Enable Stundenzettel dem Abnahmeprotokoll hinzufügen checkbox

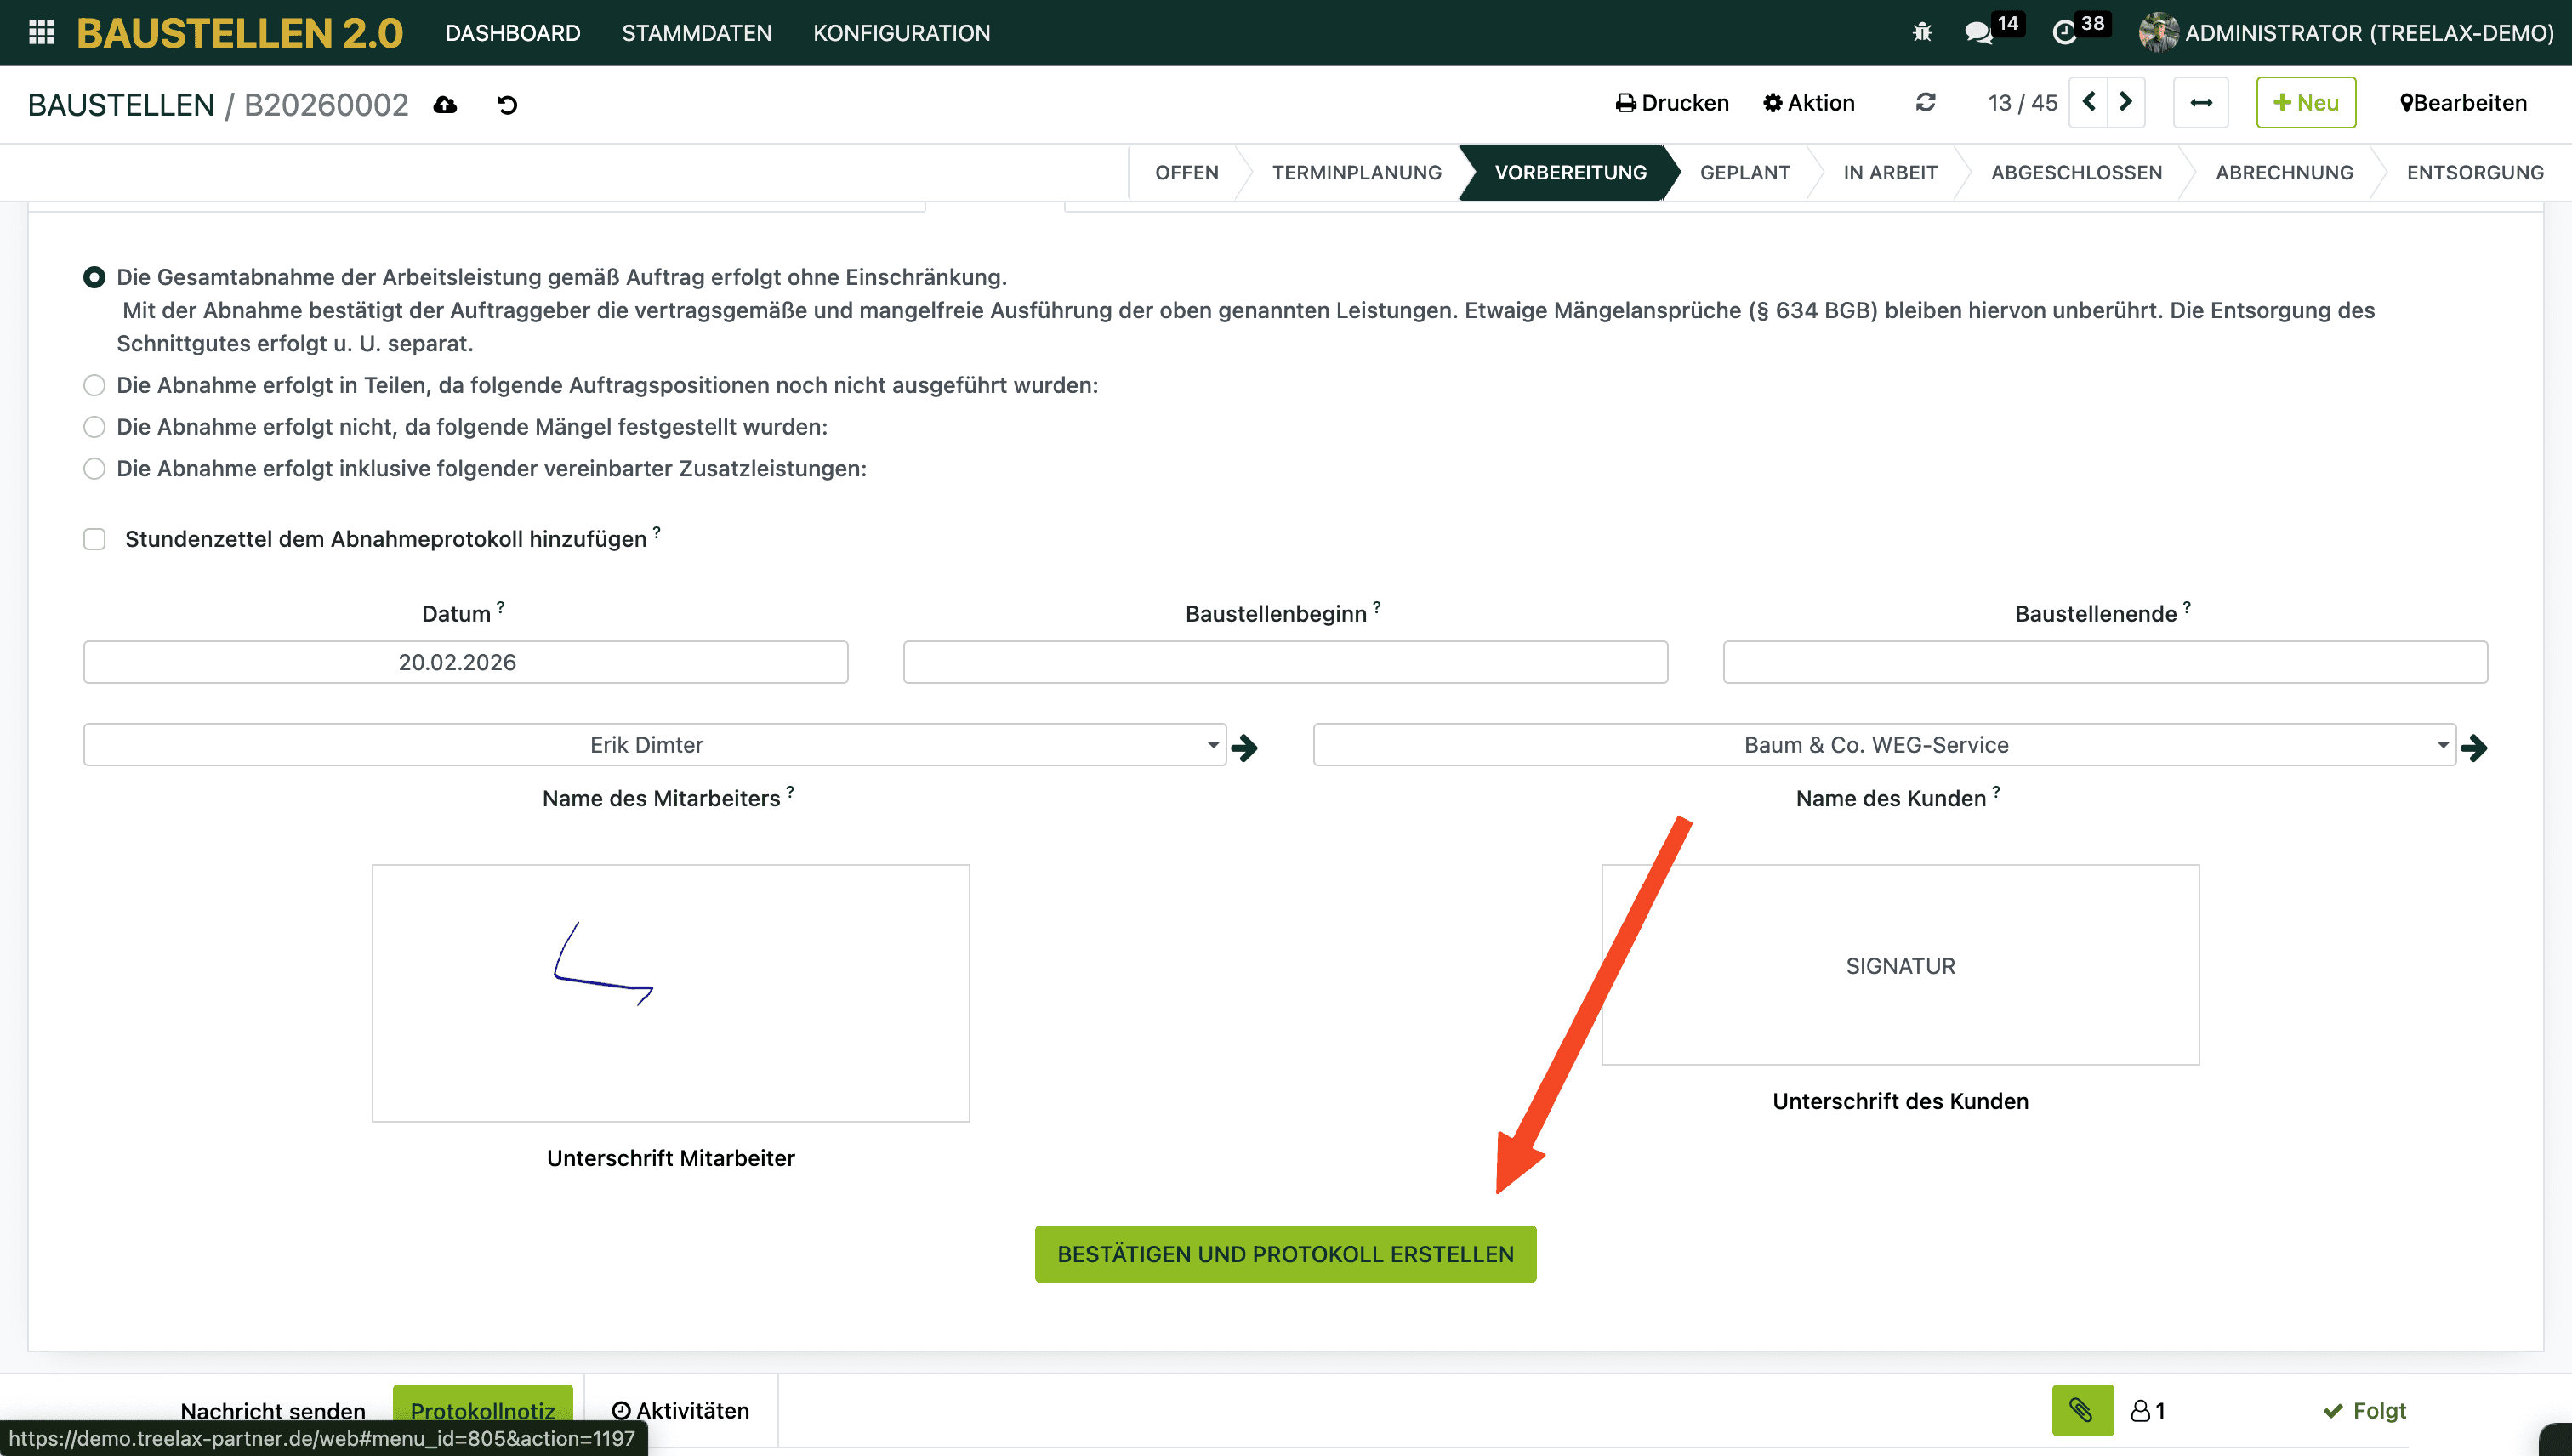94,539
